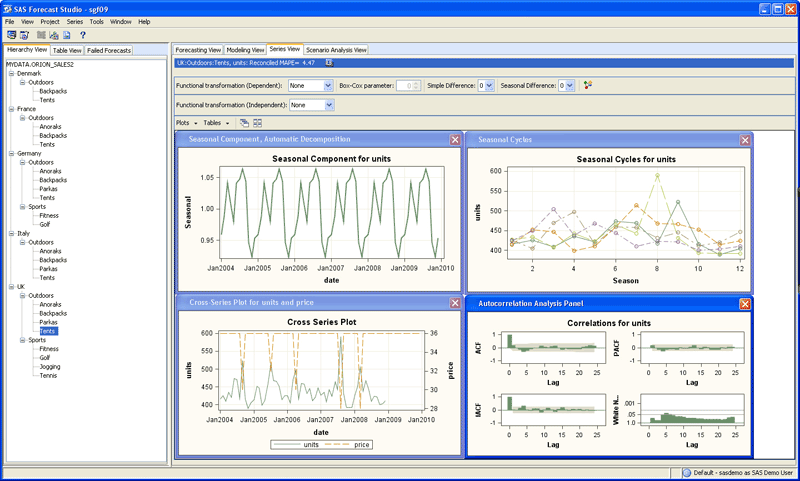Viewport: 800px width, 481px height.
Task: Select Tennis under UK Sports
Action: point(48,376)
